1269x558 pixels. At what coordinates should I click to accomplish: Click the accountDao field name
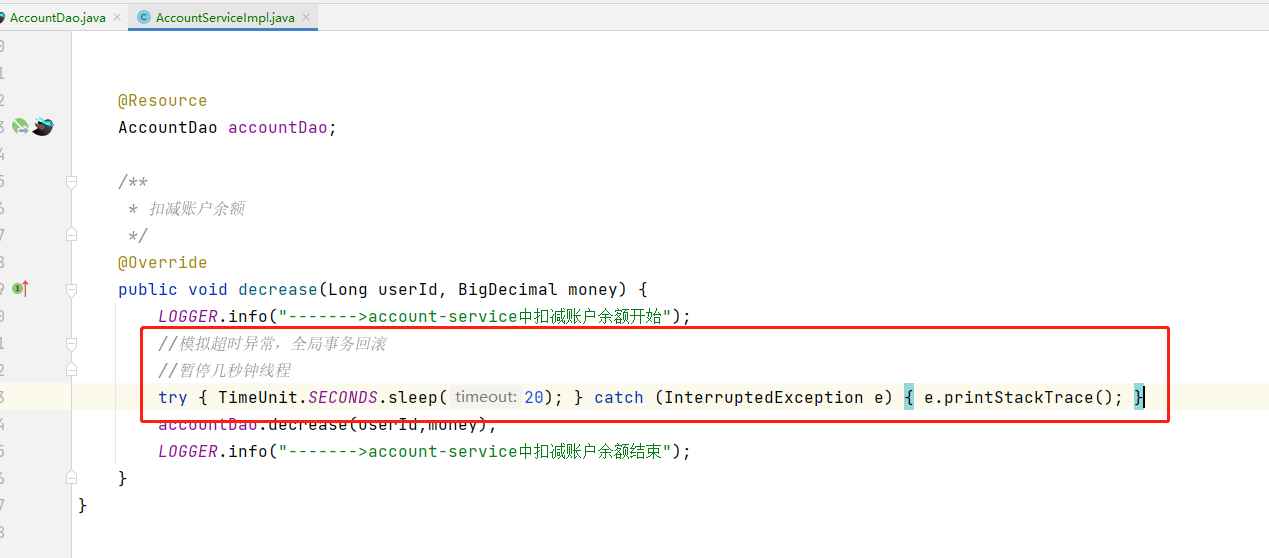click(x=278, y=127)
